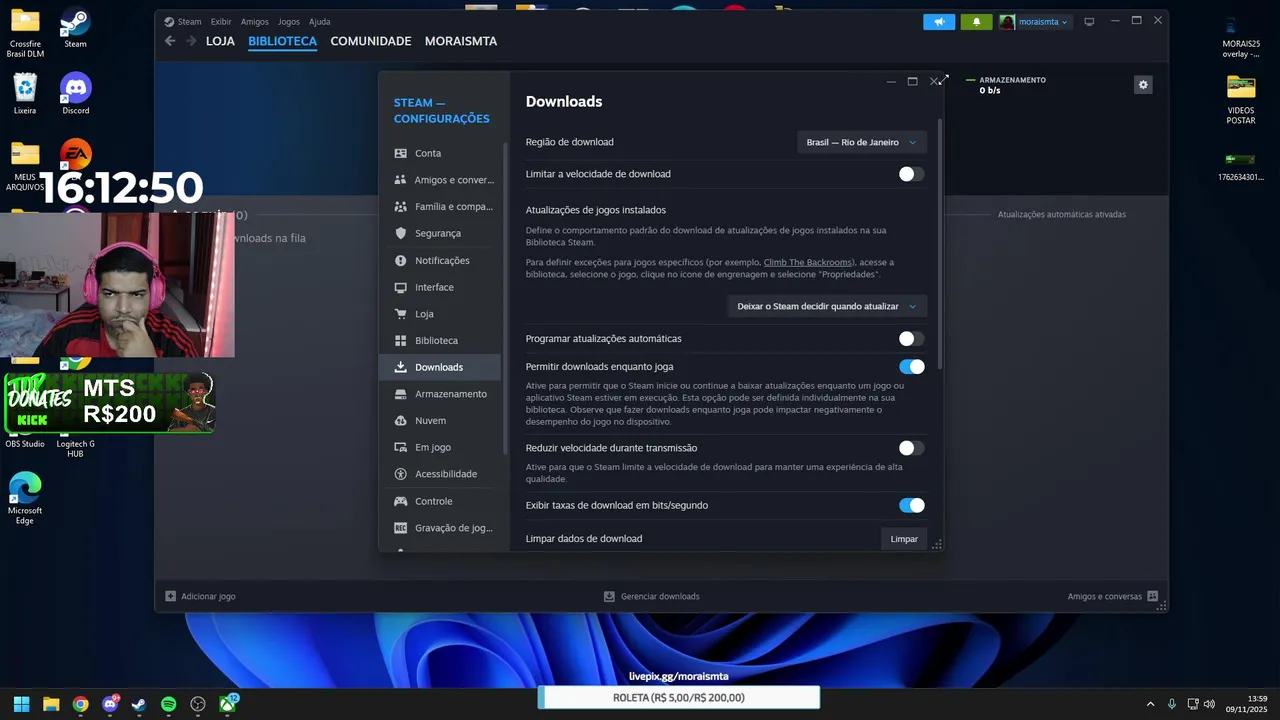Open Spotify from taskbar

169,704
